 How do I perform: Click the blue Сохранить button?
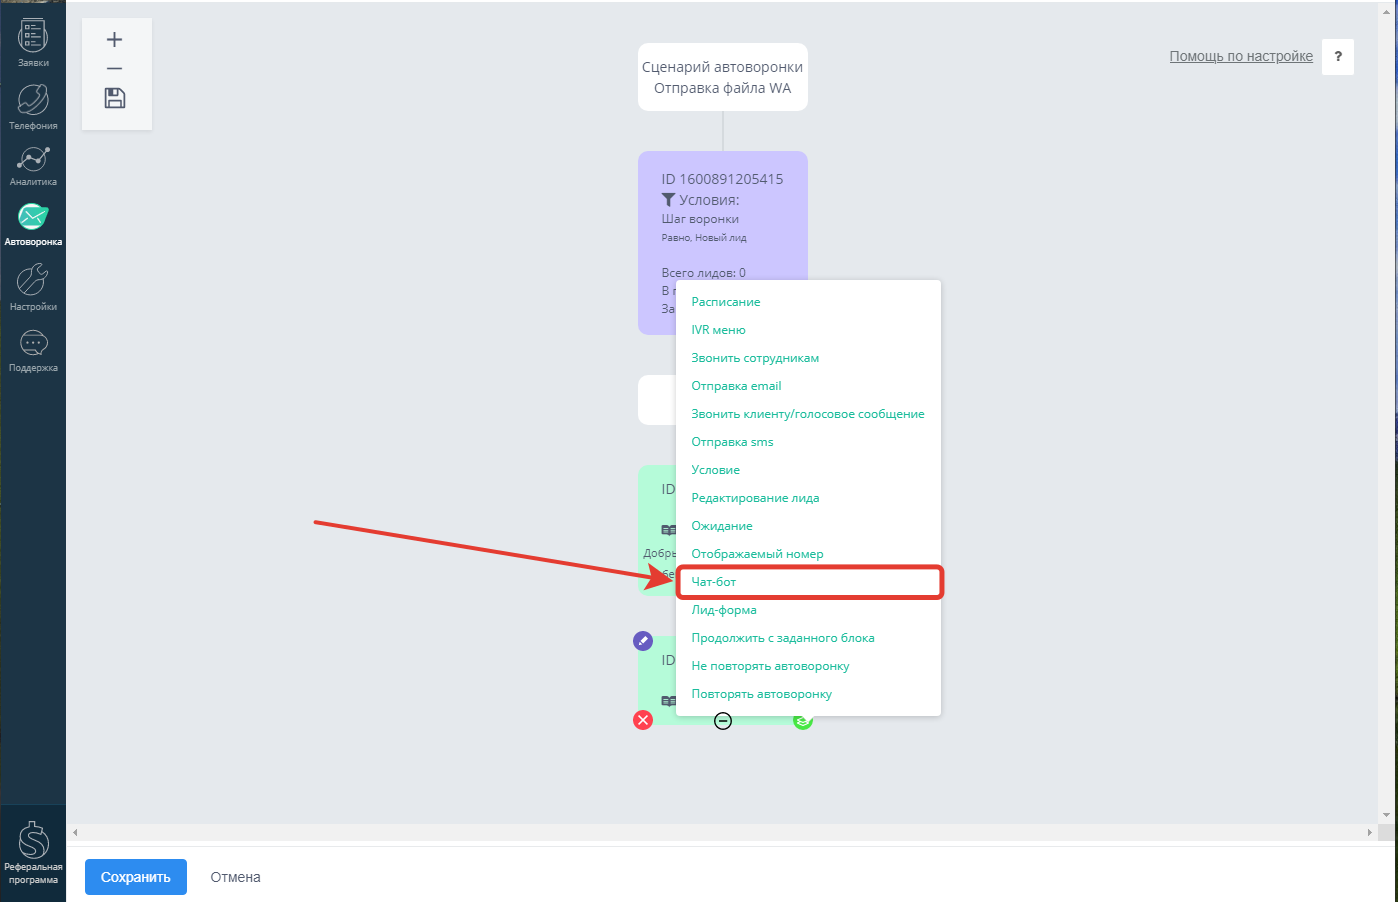point(136,877)
